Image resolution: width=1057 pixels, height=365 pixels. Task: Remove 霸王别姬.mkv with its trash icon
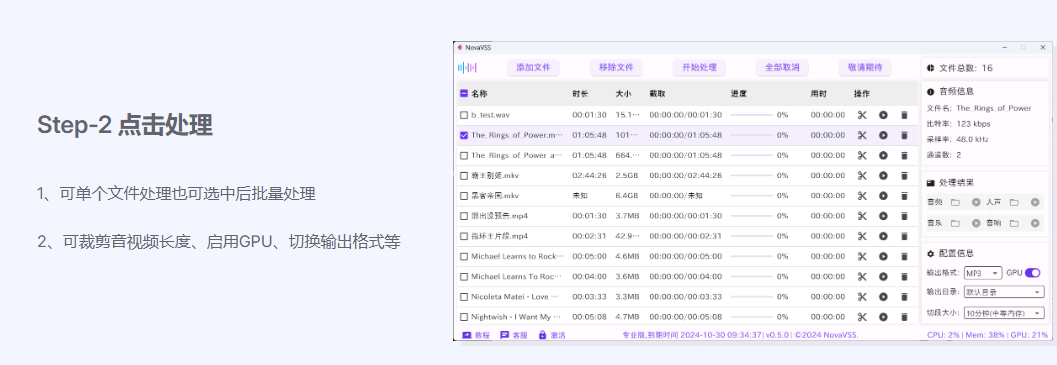[904, 175]
